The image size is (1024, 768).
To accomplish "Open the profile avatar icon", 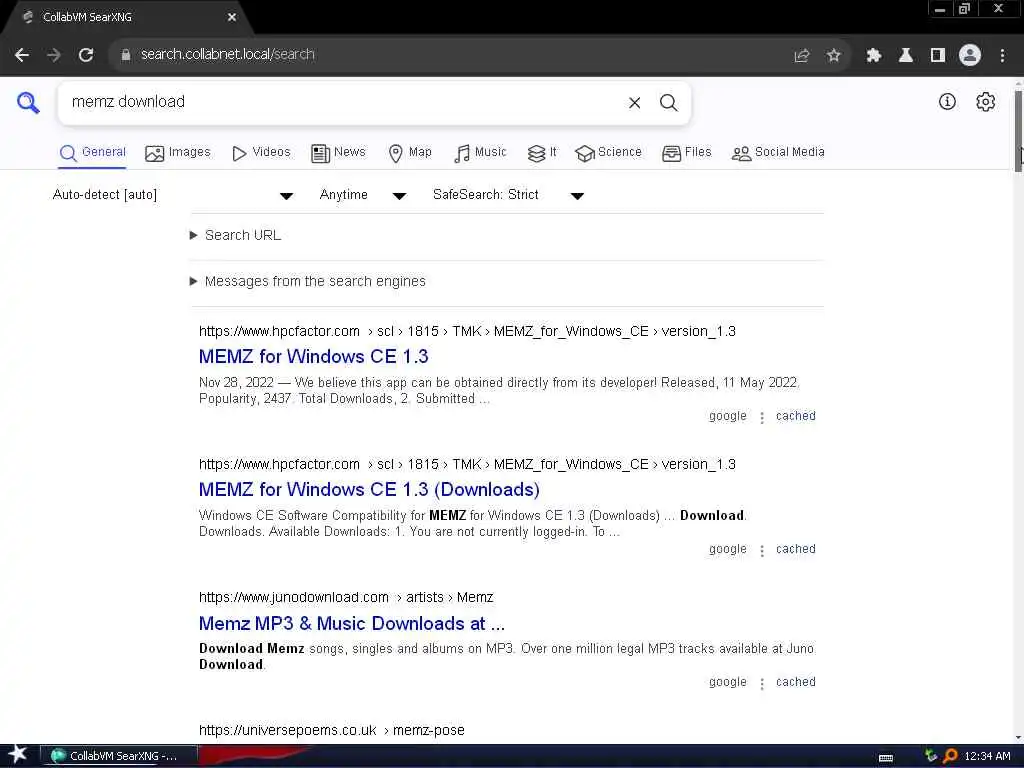I will pyautogui.click(x=970, y=56).
